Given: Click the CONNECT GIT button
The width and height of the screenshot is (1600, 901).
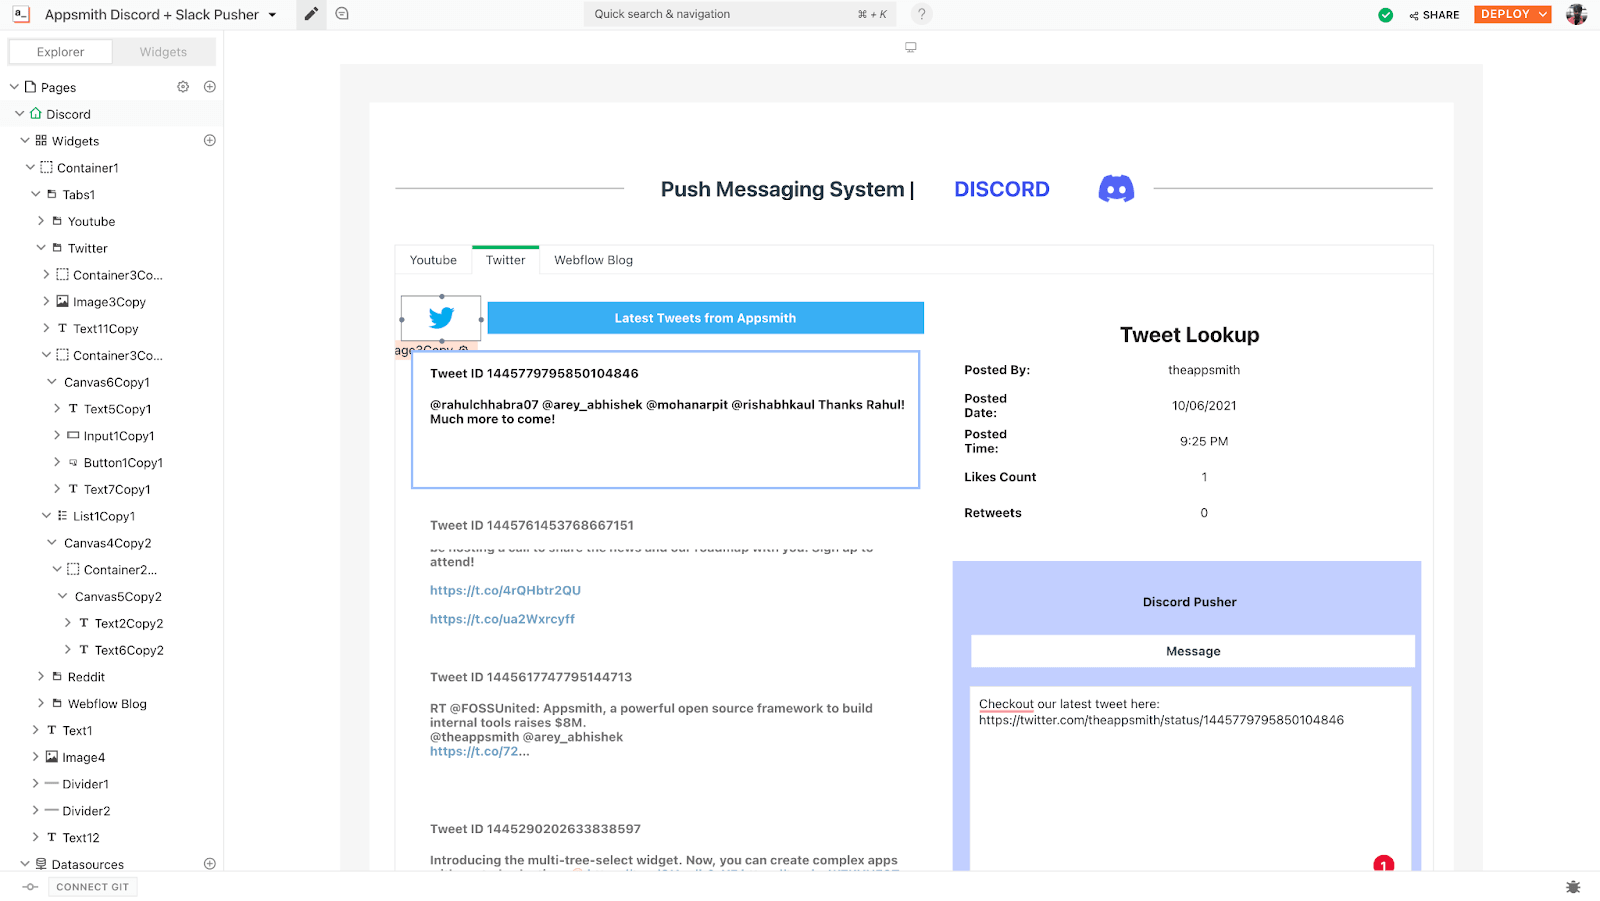Looking at the screenshot, I should [x=93, y=887].
